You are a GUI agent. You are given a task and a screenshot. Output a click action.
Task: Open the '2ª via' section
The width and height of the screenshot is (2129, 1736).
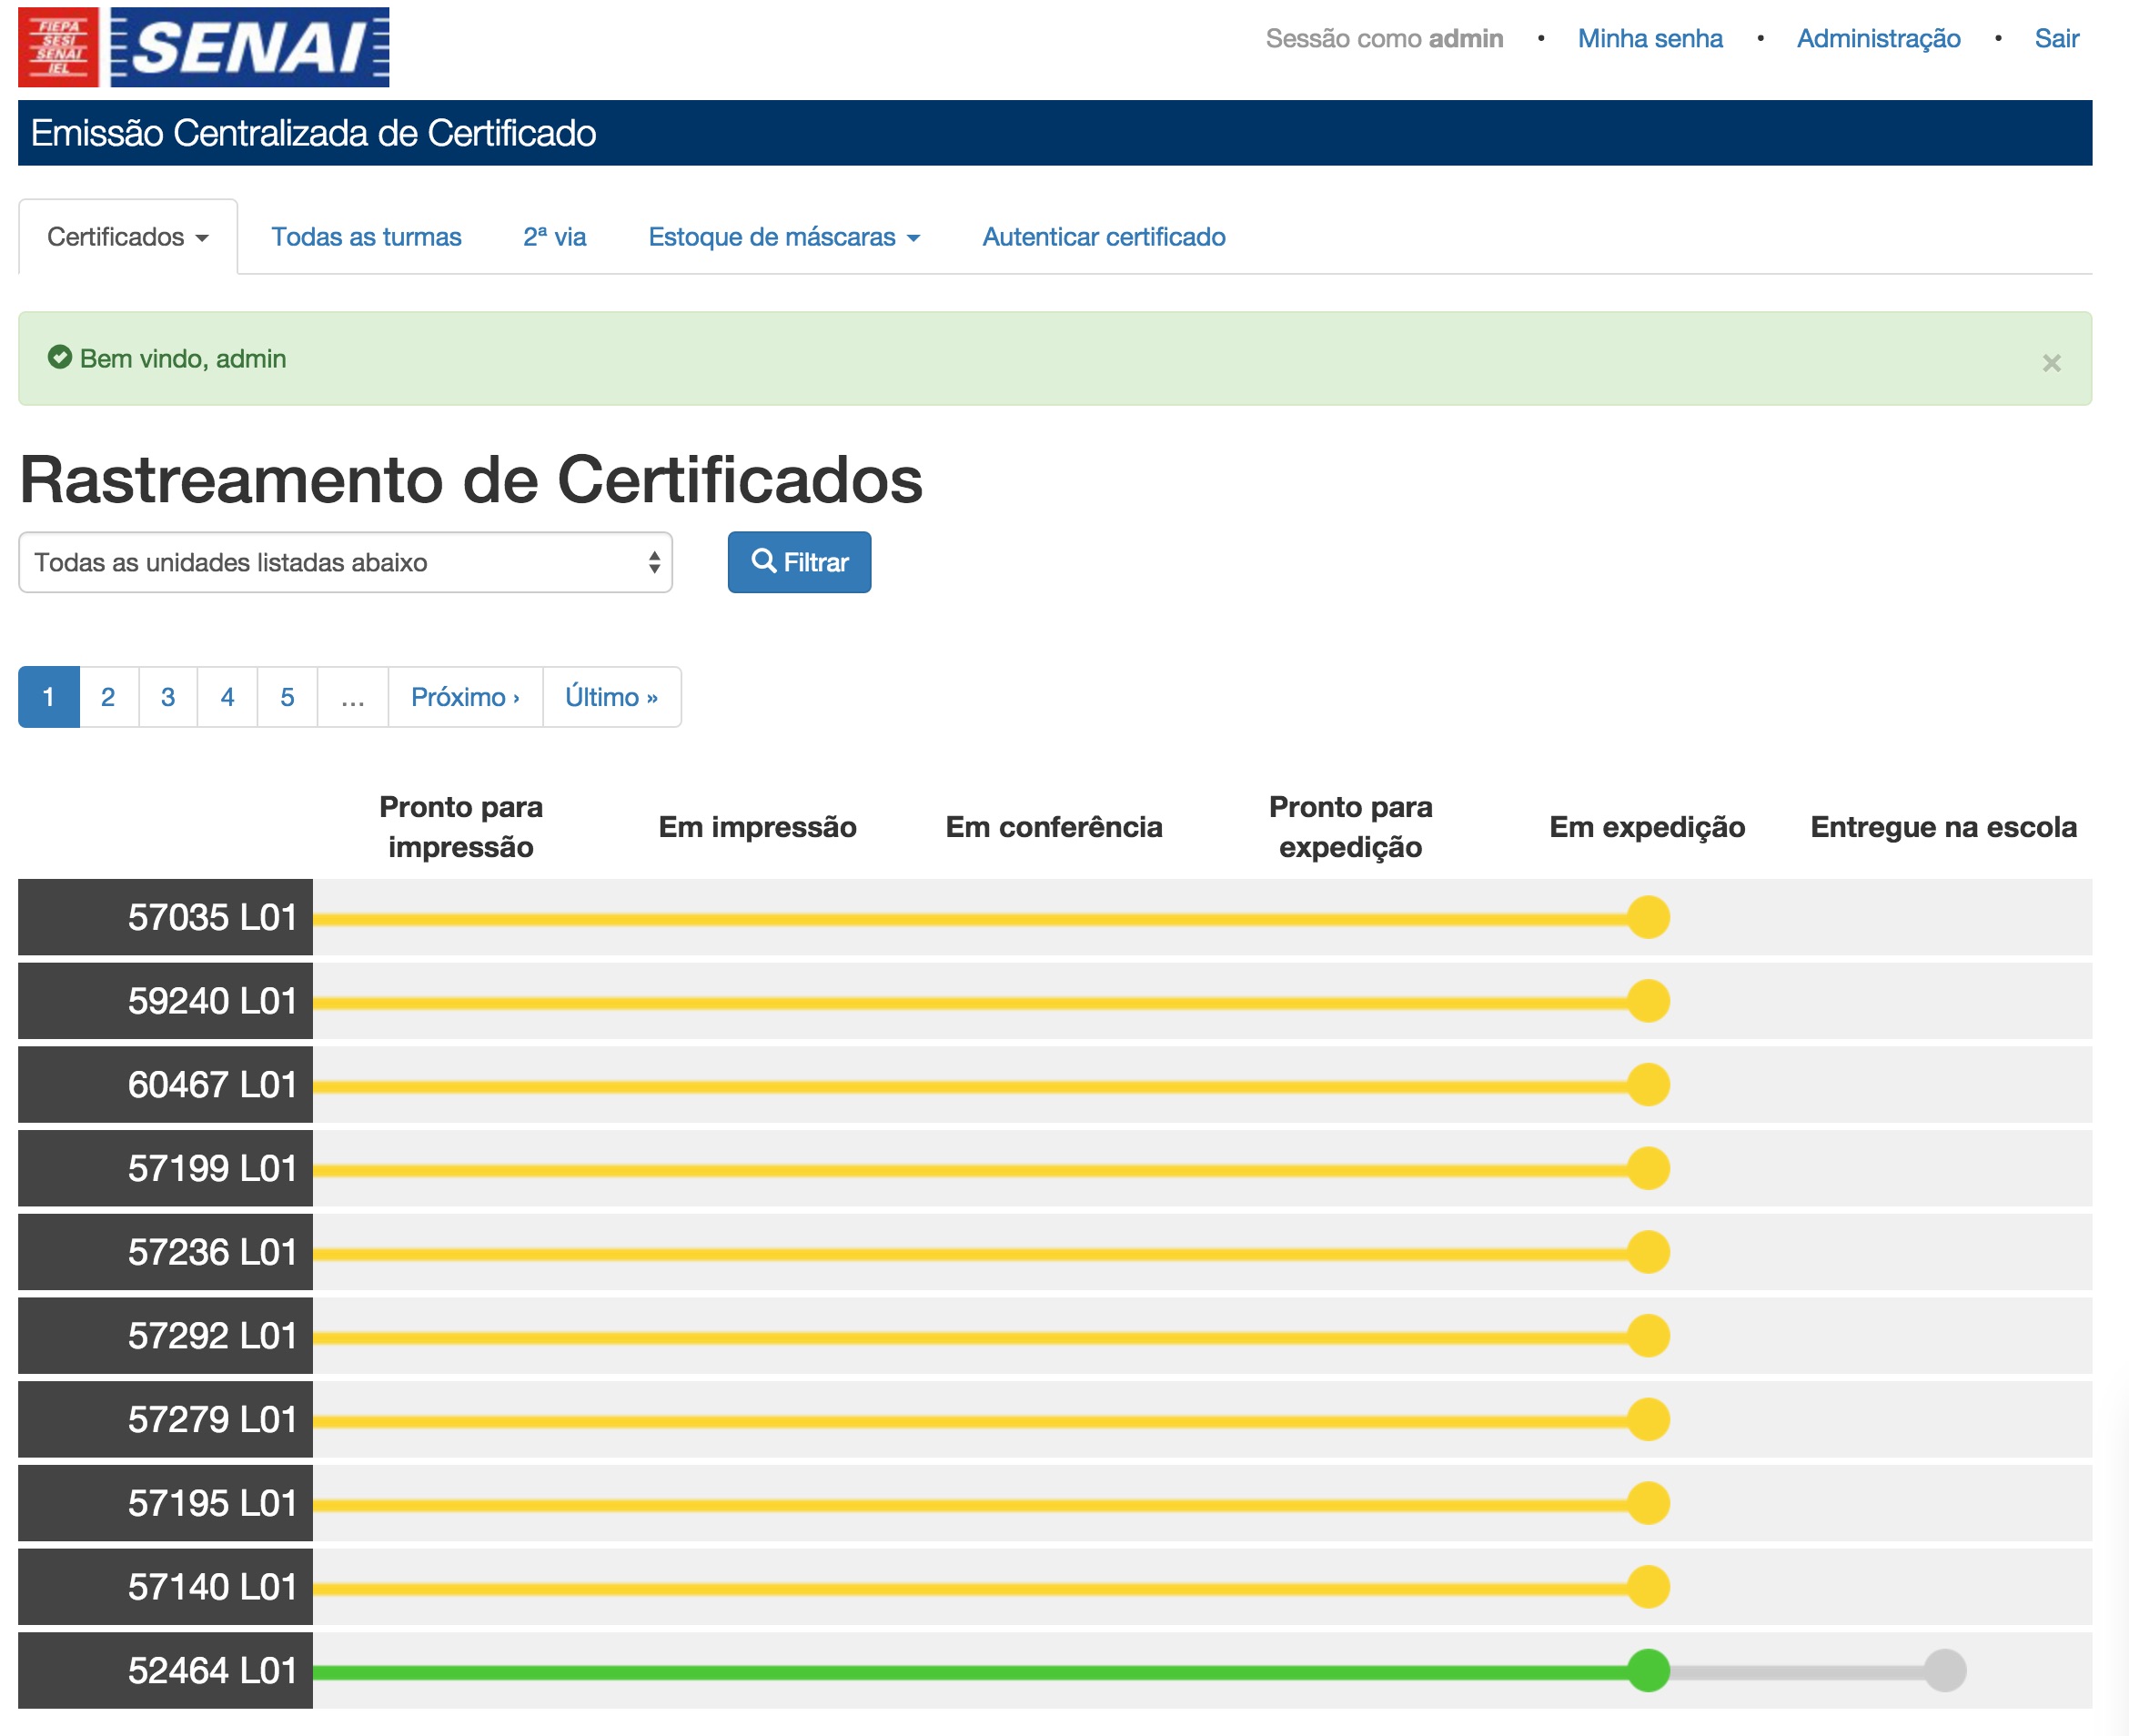[555, 237]
